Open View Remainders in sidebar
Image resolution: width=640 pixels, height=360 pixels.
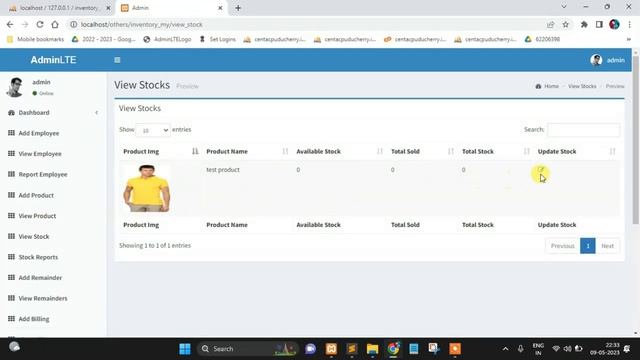(43, 298)
